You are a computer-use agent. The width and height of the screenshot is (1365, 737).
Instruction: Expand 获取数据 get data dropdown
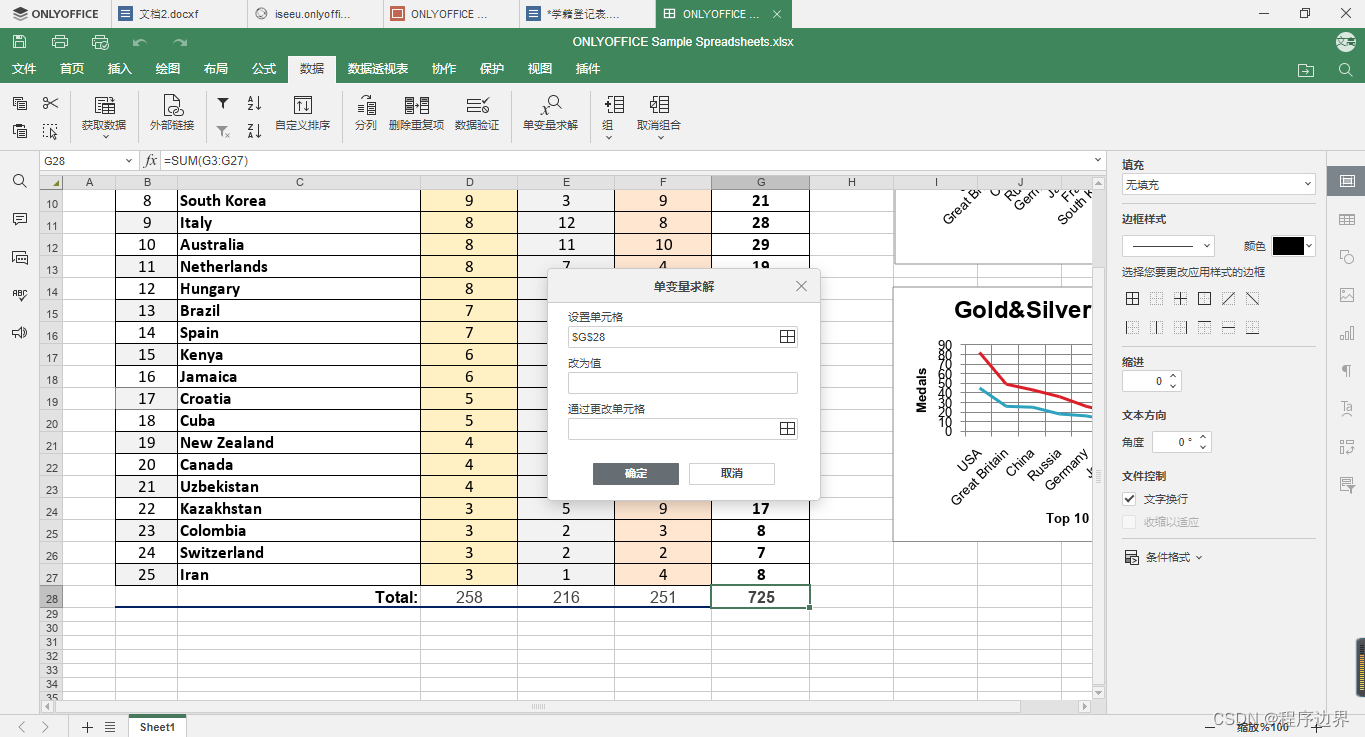pos(104,137)
